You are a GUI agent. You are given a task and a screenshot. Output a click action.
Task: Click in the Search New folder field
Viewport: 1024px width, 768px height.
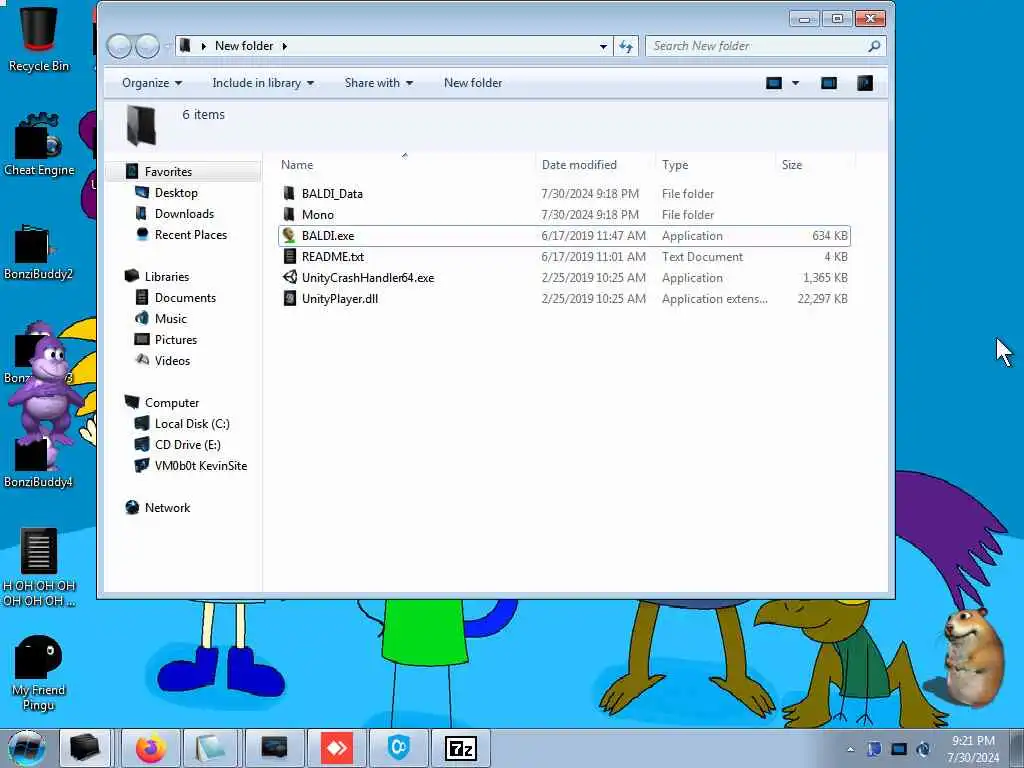pyautogui.click(x=758, y=46)
